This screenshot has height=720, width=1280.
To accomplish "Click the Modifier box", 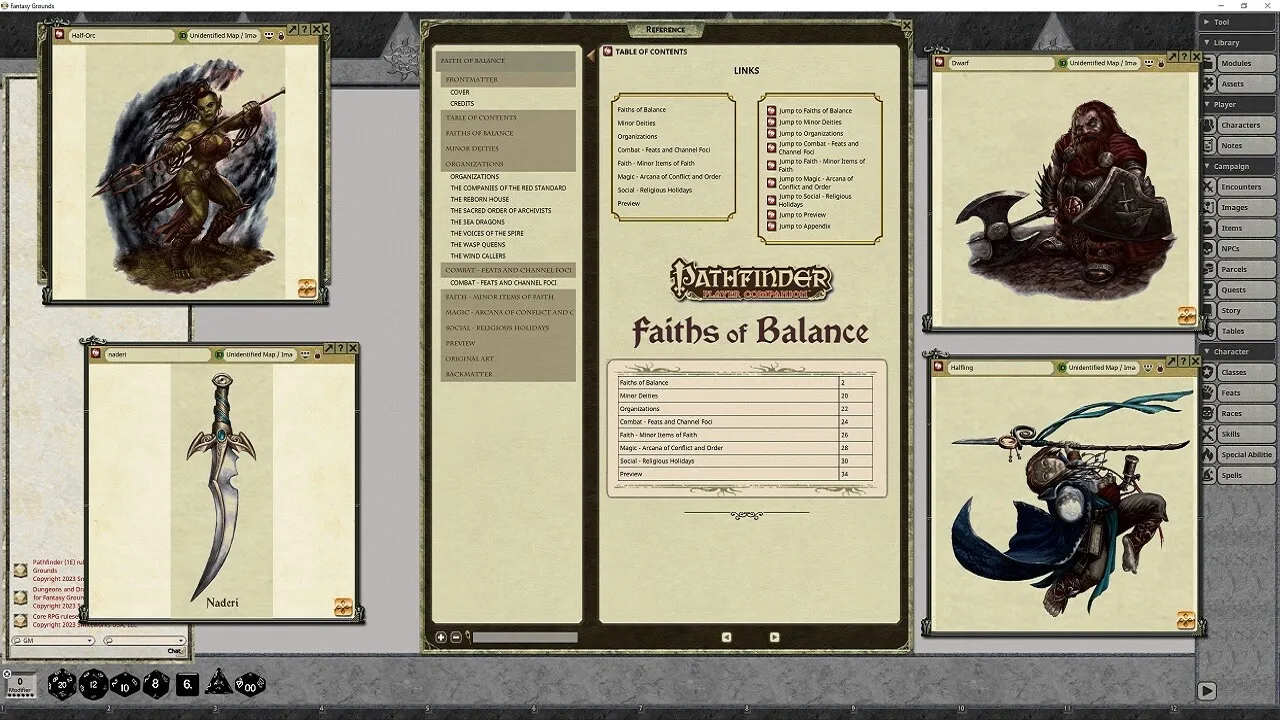I will click(20, 685).
